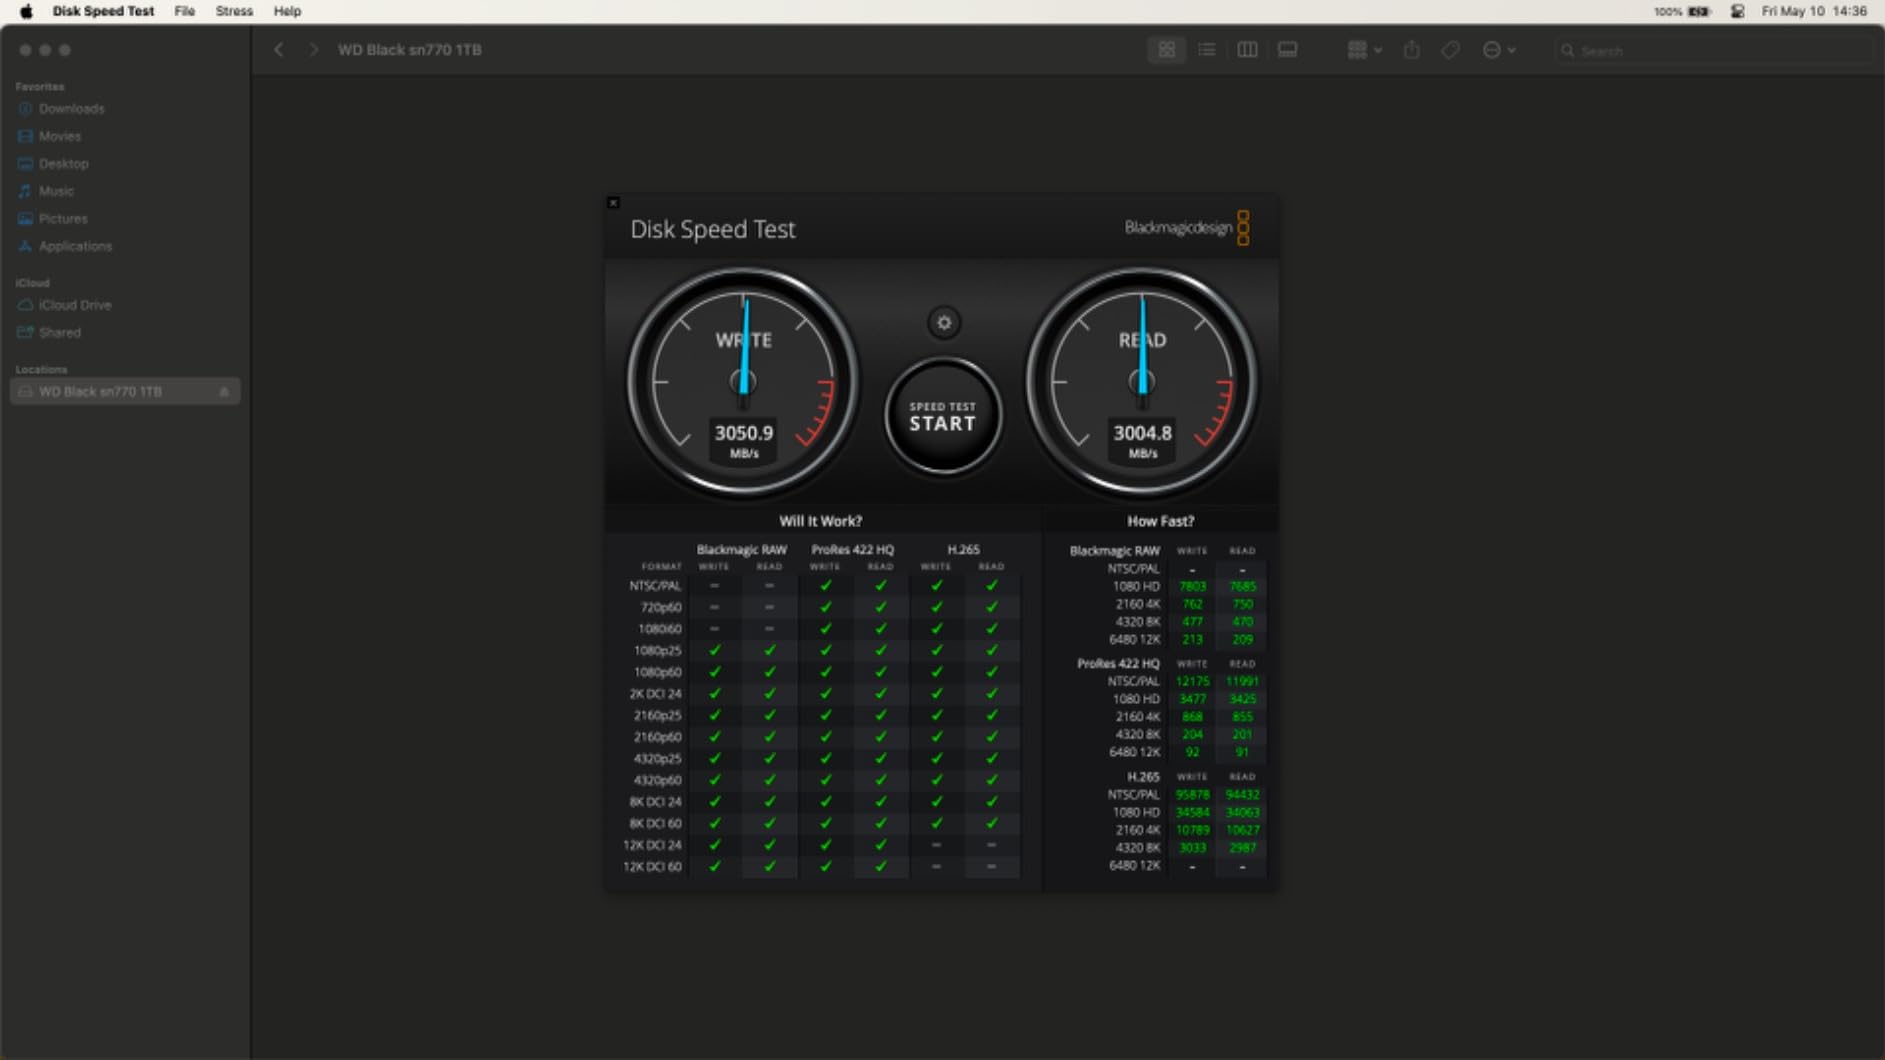Eject WD Black sn770 1TB drive
This screenshot has width=1885, height=1060.
point(224,392)
